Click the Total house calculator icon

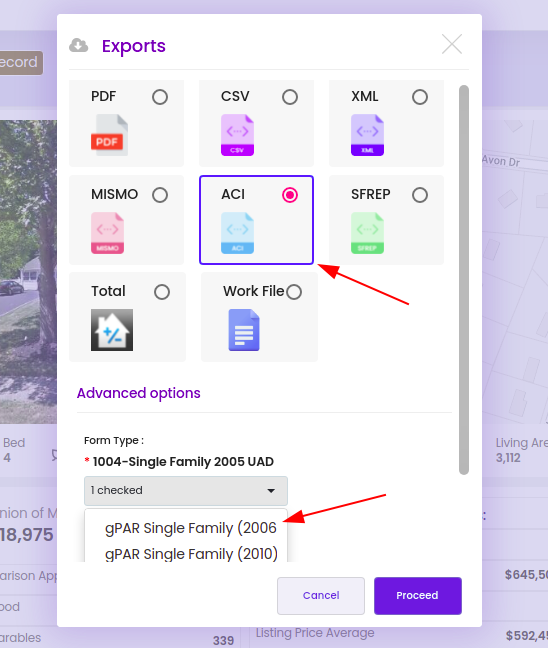(112, 330)
